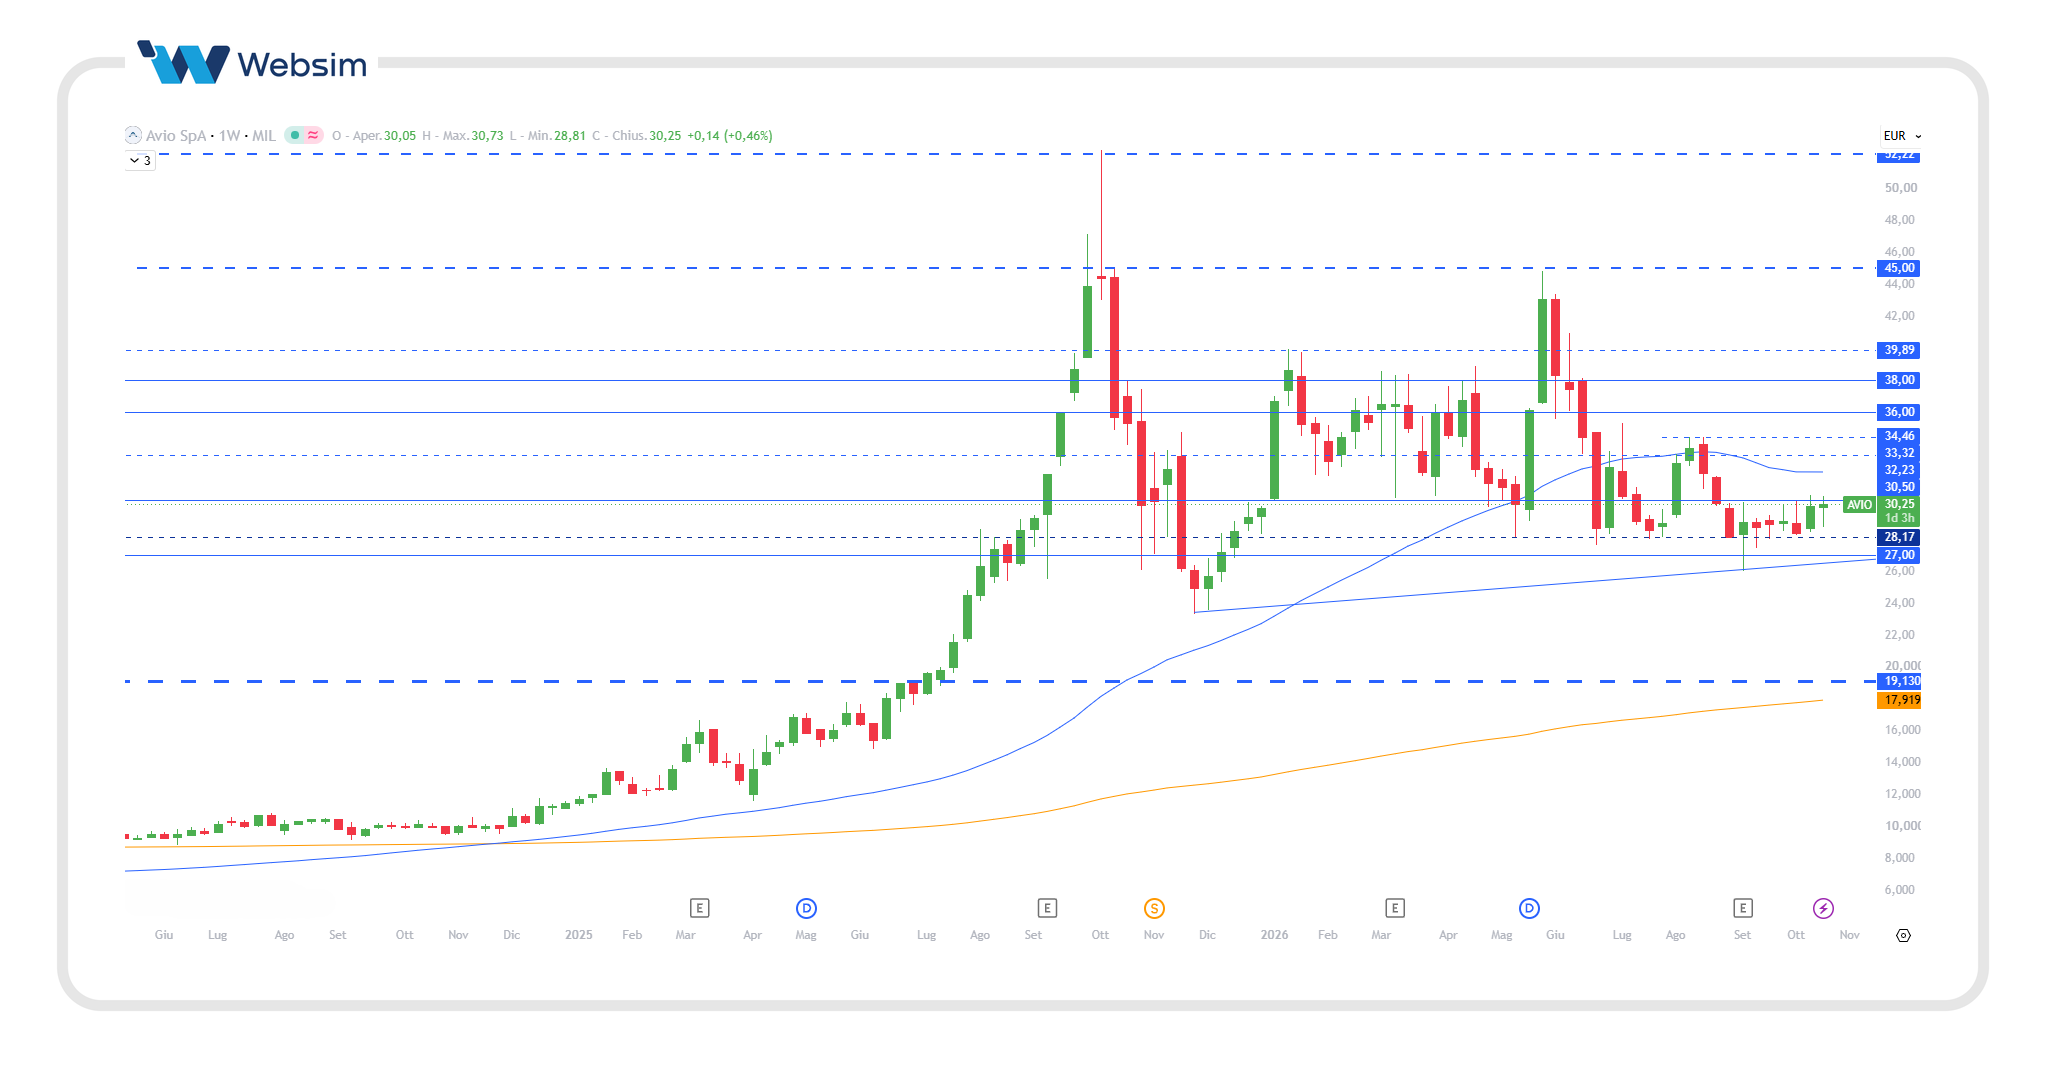Open the earnings E marker near Set 2026
The width and height of the screenshot is (2046, 1068).
click(1743, 908)
